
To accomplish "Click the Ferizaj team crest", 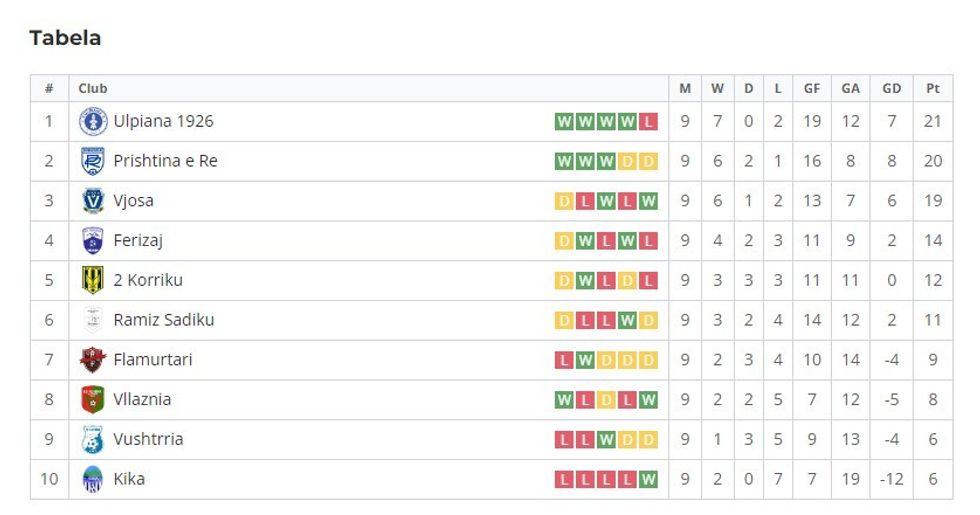I will pos(93,241).
